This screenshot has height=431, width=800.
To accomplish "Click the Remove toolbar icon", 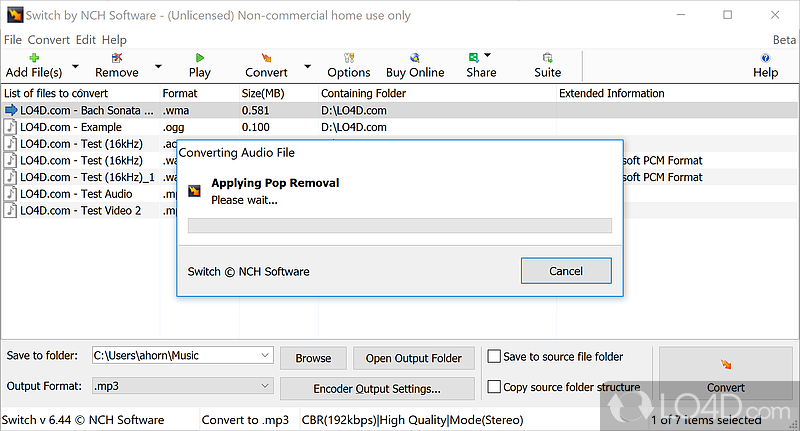I will pyautogui.click(x=117, y=58).
